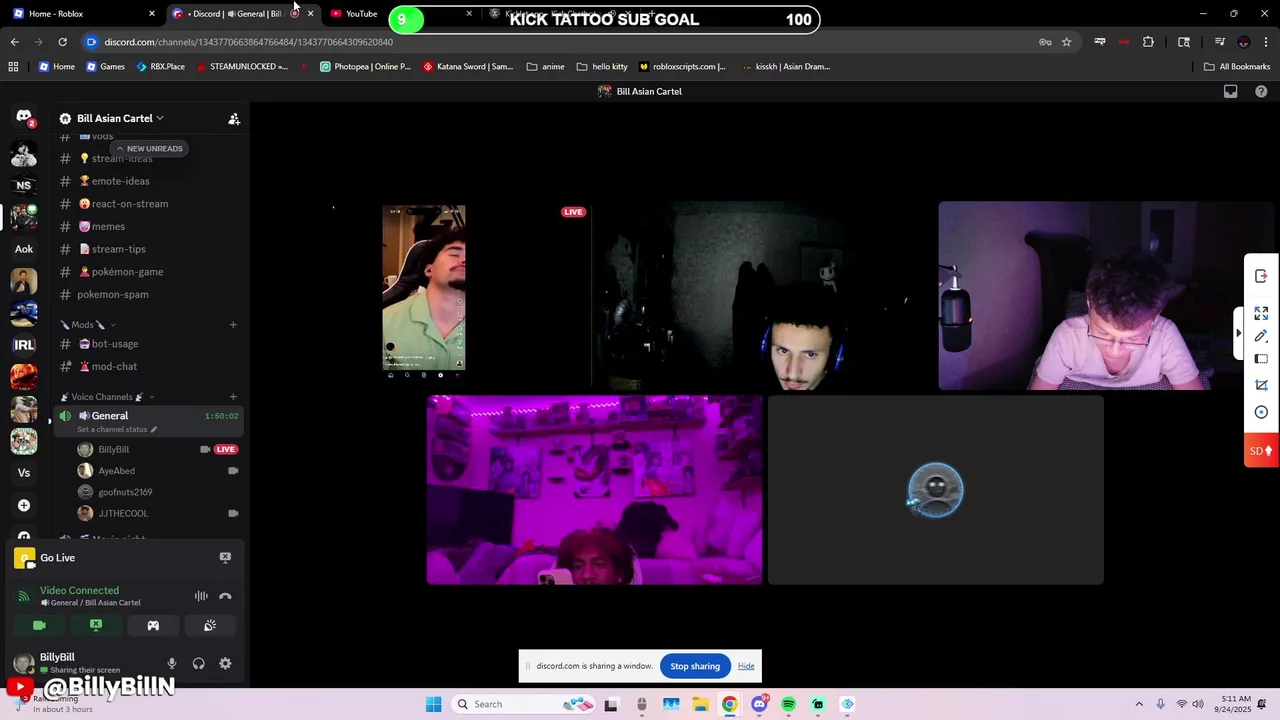The image size is (1280, 720).
Task: Collapse Voice Channels category
Action: click(x=107, y=397)
